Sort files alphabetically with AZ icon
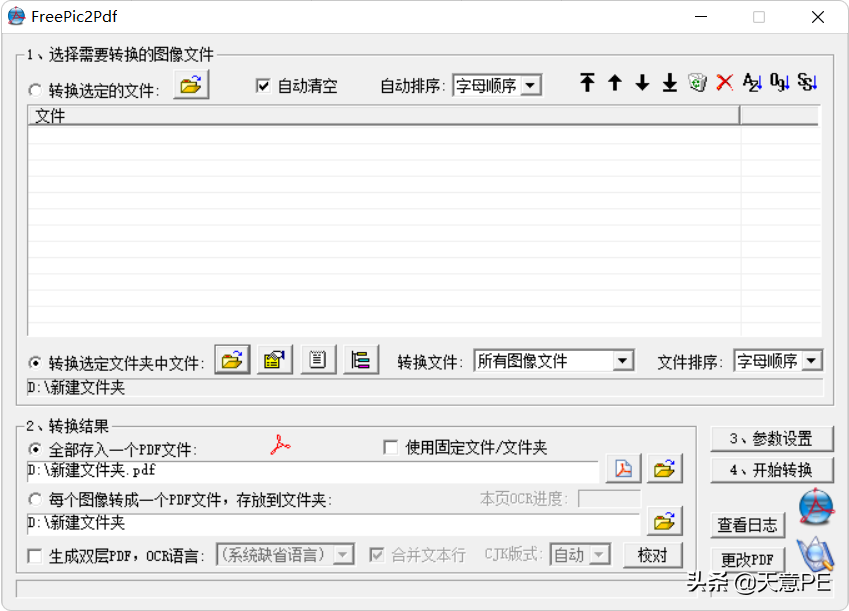This screenshot has width=849, height=611. click(x=752, y=82)
